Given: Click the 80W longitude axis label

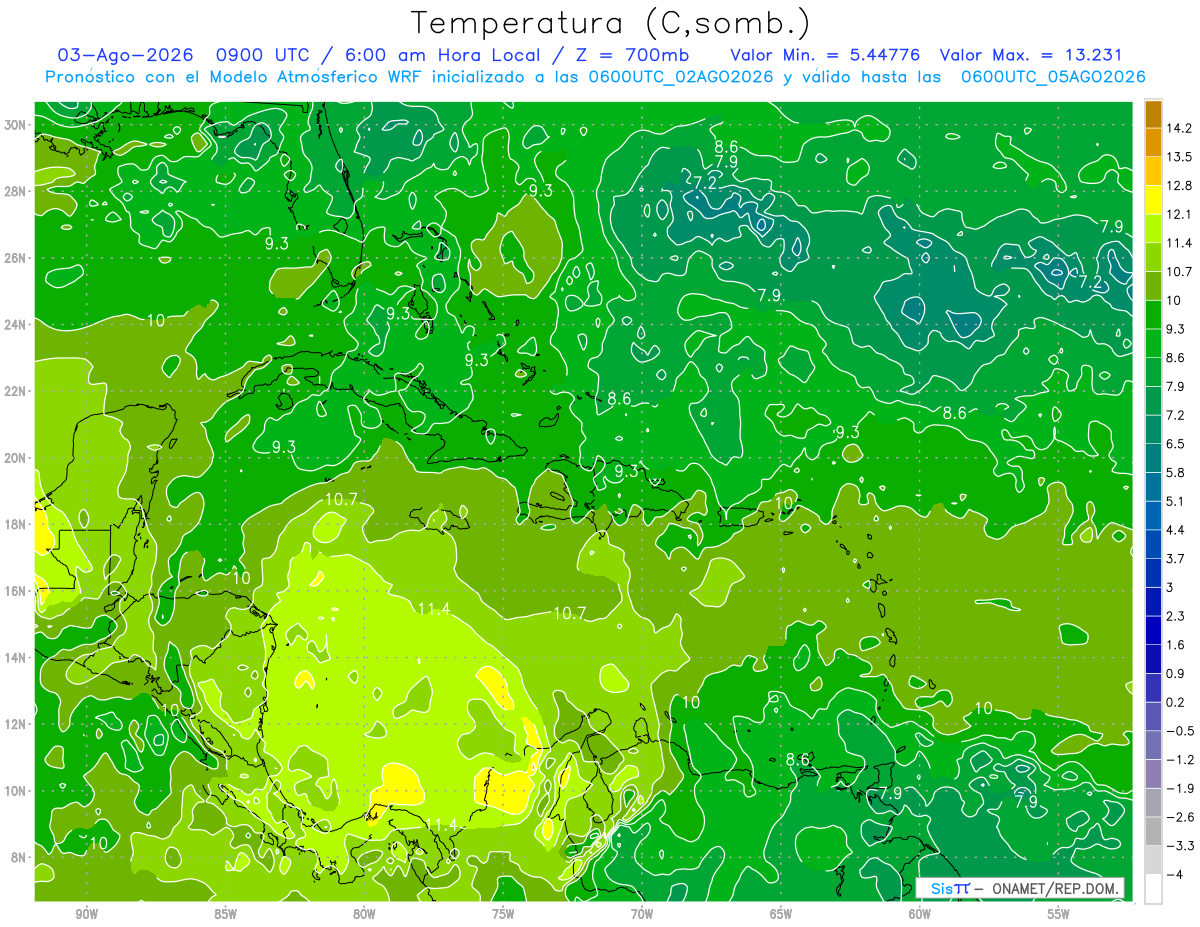Looking at the screenshot, I should (364, 914).
